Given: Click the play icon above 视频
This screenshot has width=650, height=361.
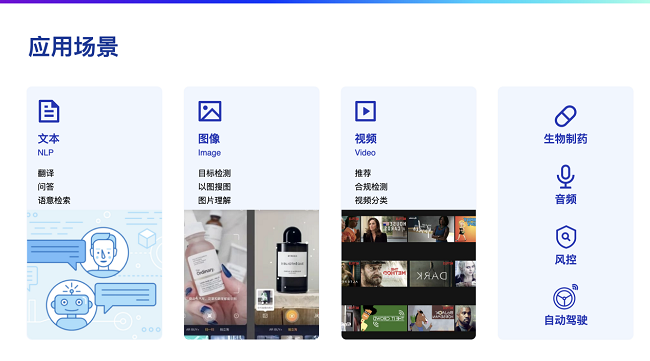Looking at the screenshot, I should coord(365,111).
